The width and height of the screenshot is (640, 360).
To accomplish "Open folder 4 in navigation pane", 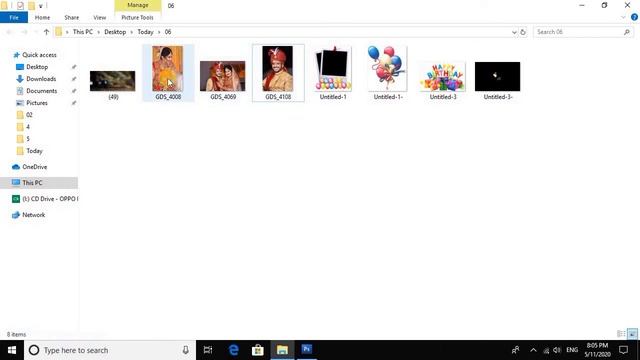I will pos(27,127).
